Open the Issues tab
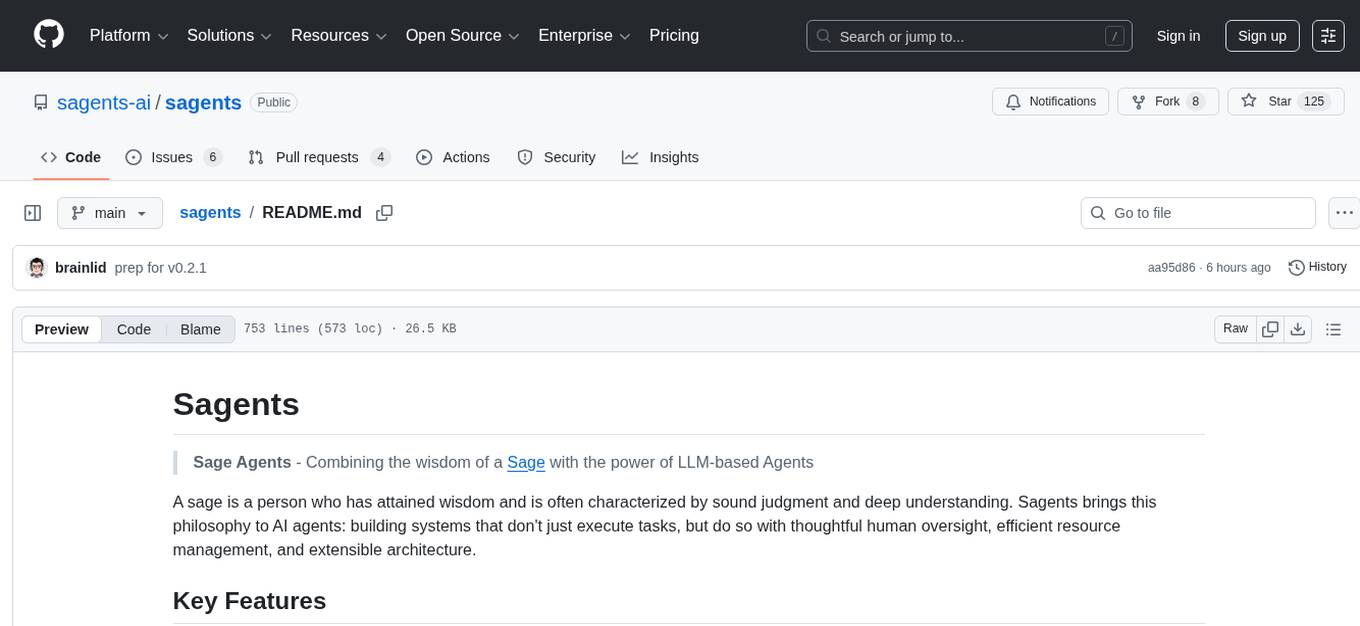 (172, 157)
